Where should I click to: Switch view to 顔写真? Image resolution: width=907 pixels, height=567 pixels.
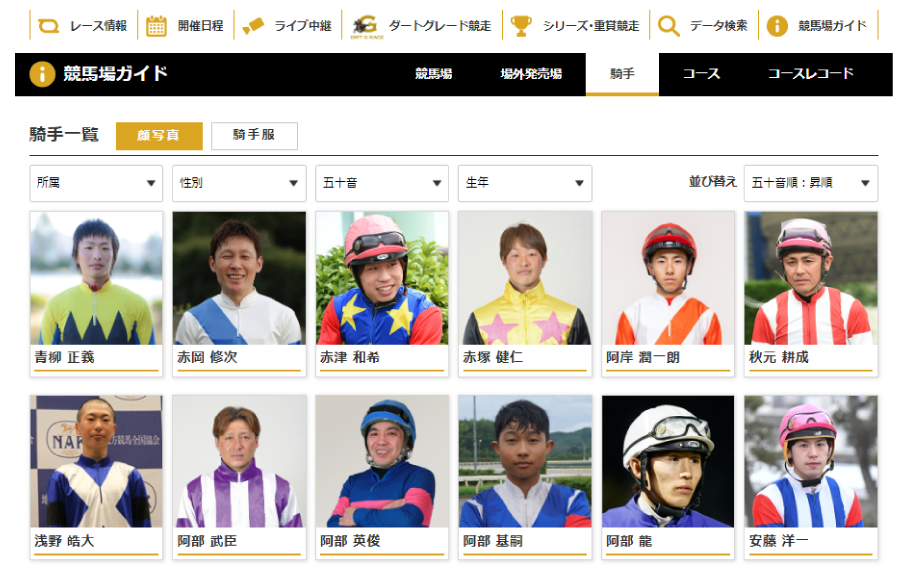pyautogui.click(x=159, y=135)
